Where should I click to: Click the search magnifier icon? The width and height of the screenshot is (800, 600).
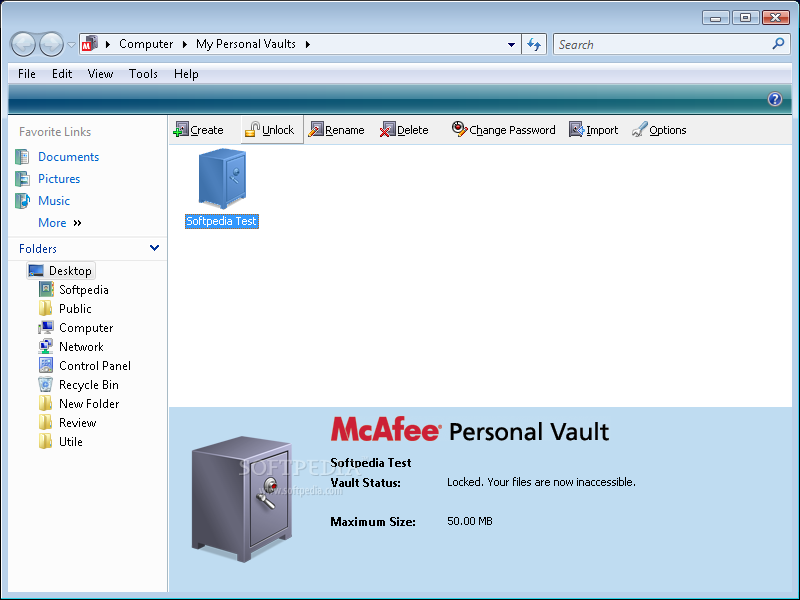pyautogui.click(x=778, y=44)
